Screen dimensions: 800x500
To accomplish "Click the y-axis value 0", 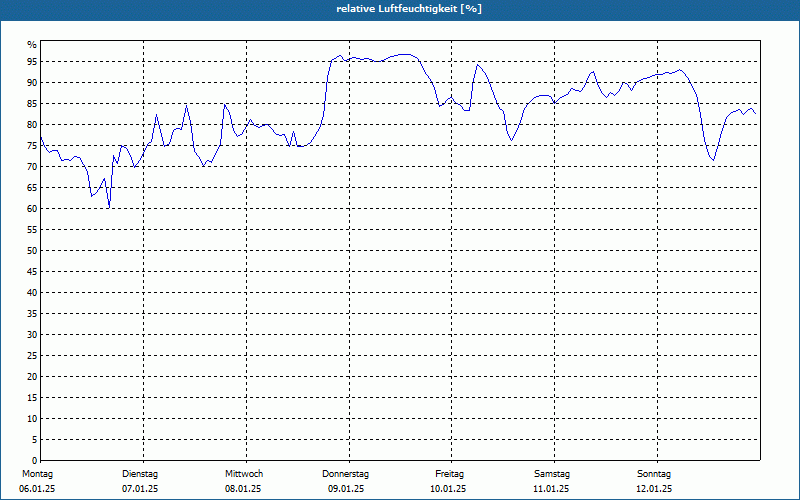I will pos(34,461).
